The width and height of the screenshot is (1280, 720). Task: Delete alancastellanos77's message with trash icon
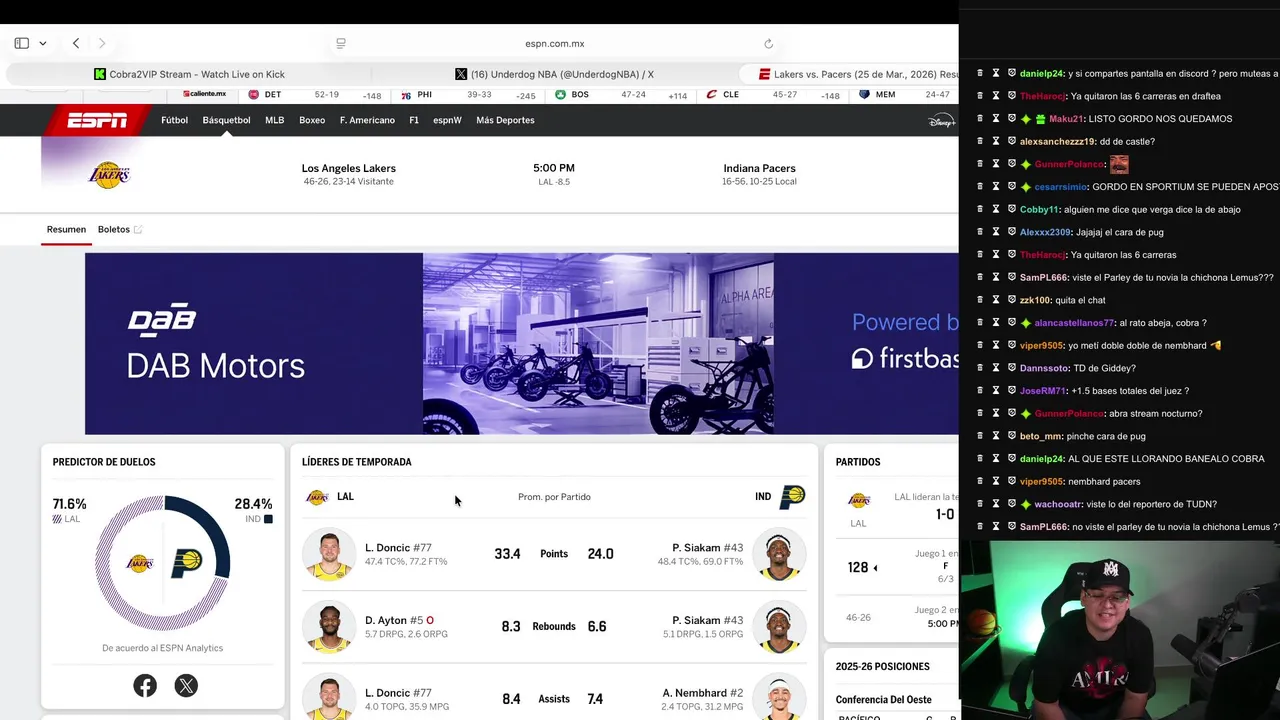pyautogui.click(x=980, y=322)
